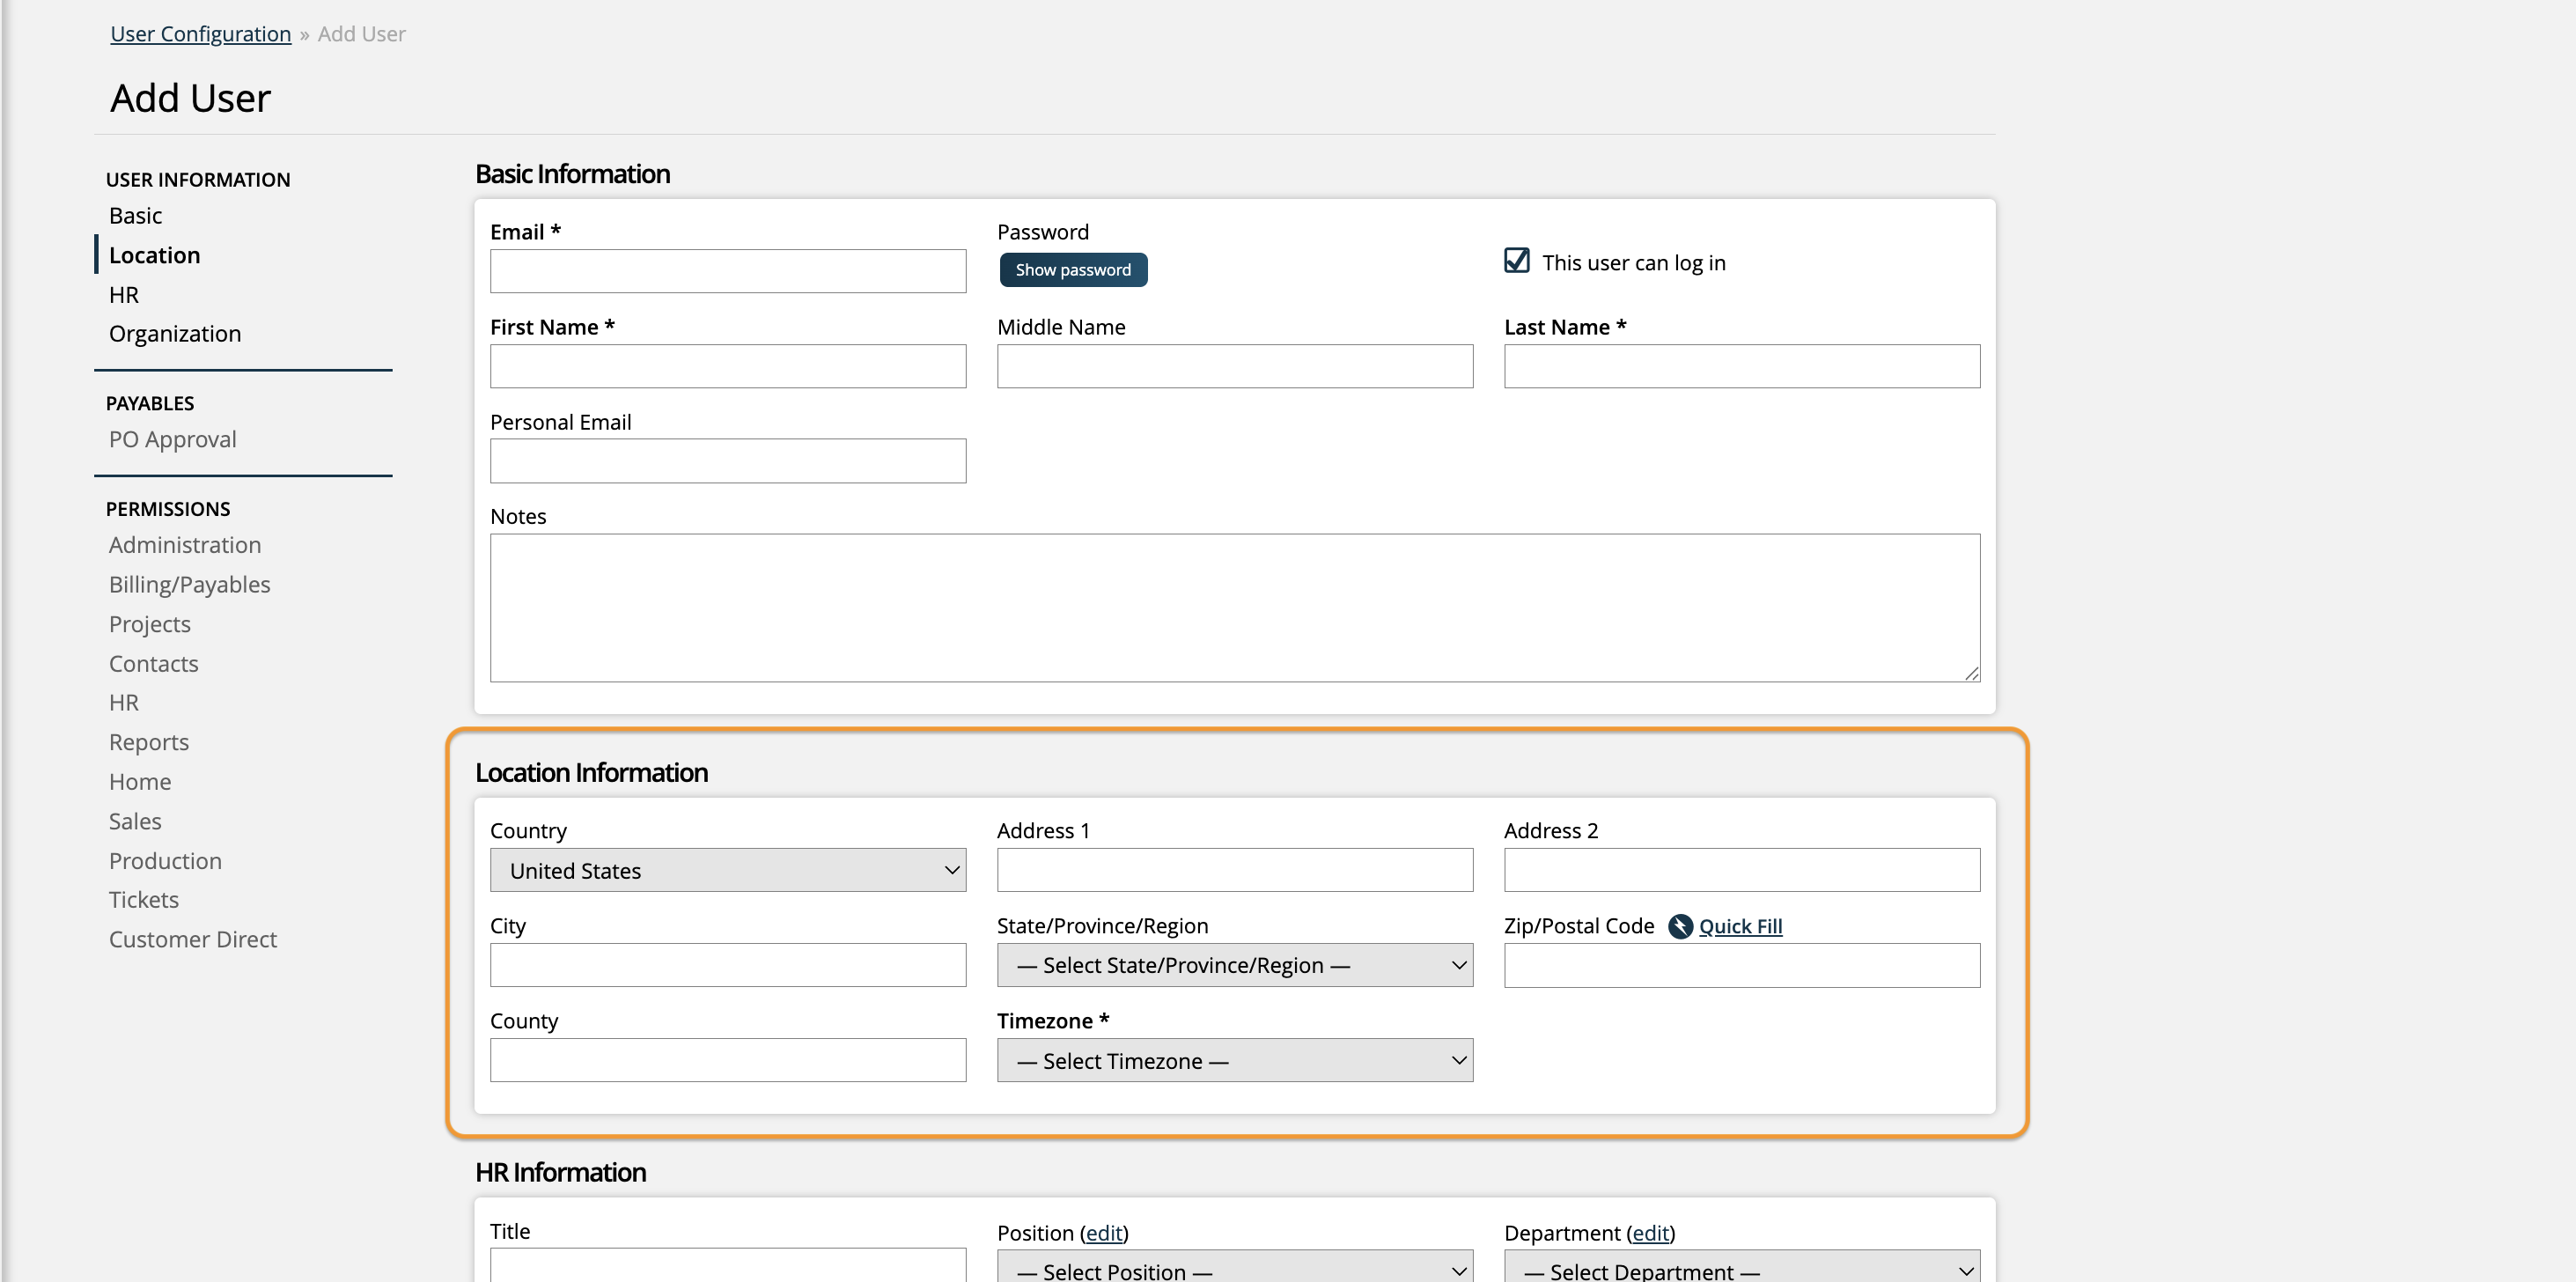Open the Select Department dropdown

coord(1741,1269)
